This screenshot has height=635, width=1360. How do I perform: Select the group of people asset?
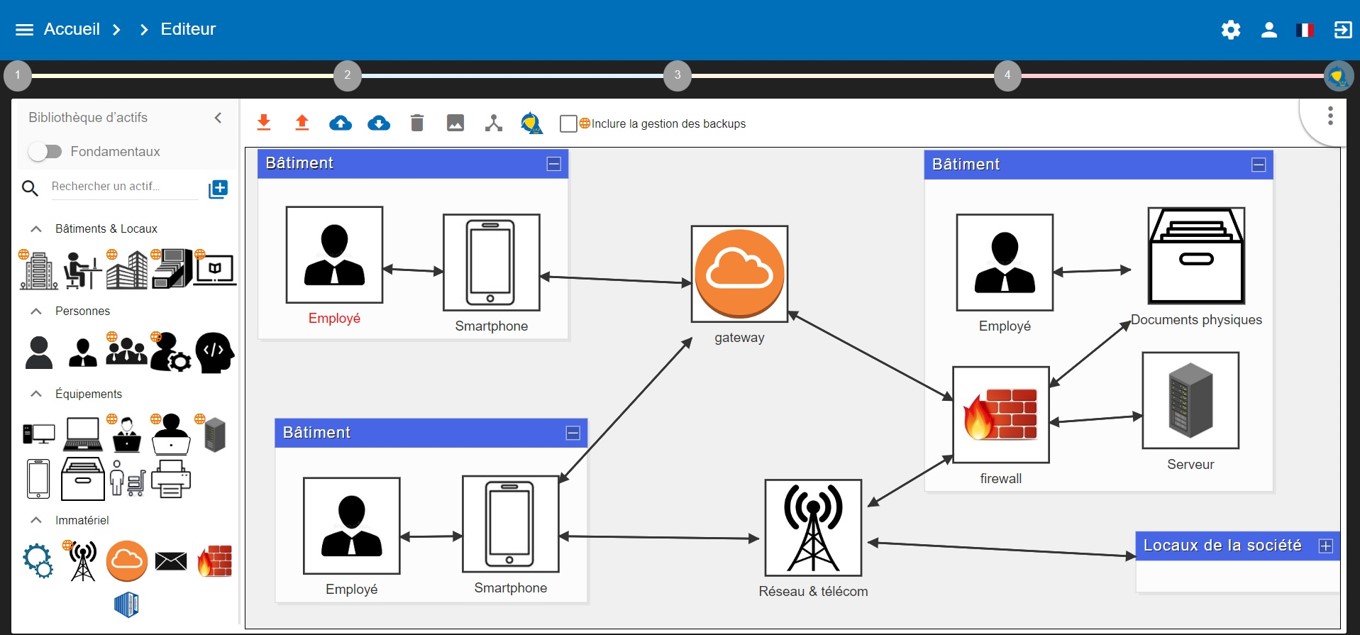126,350
